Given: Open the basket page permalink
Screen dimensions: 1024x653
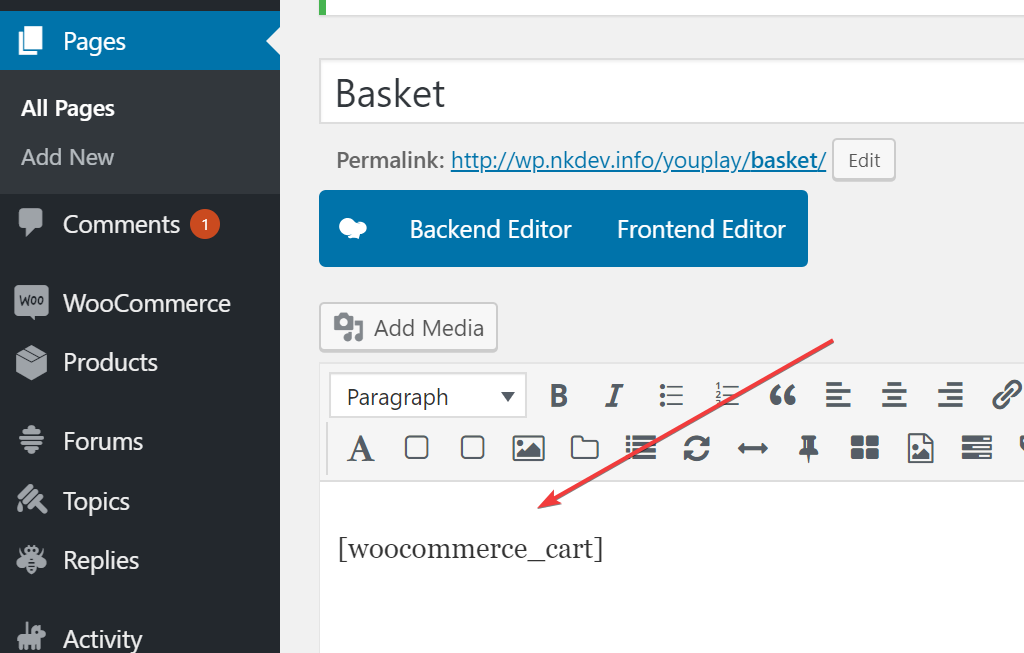Looking at the screenshot, I should [x=638, y=160].
